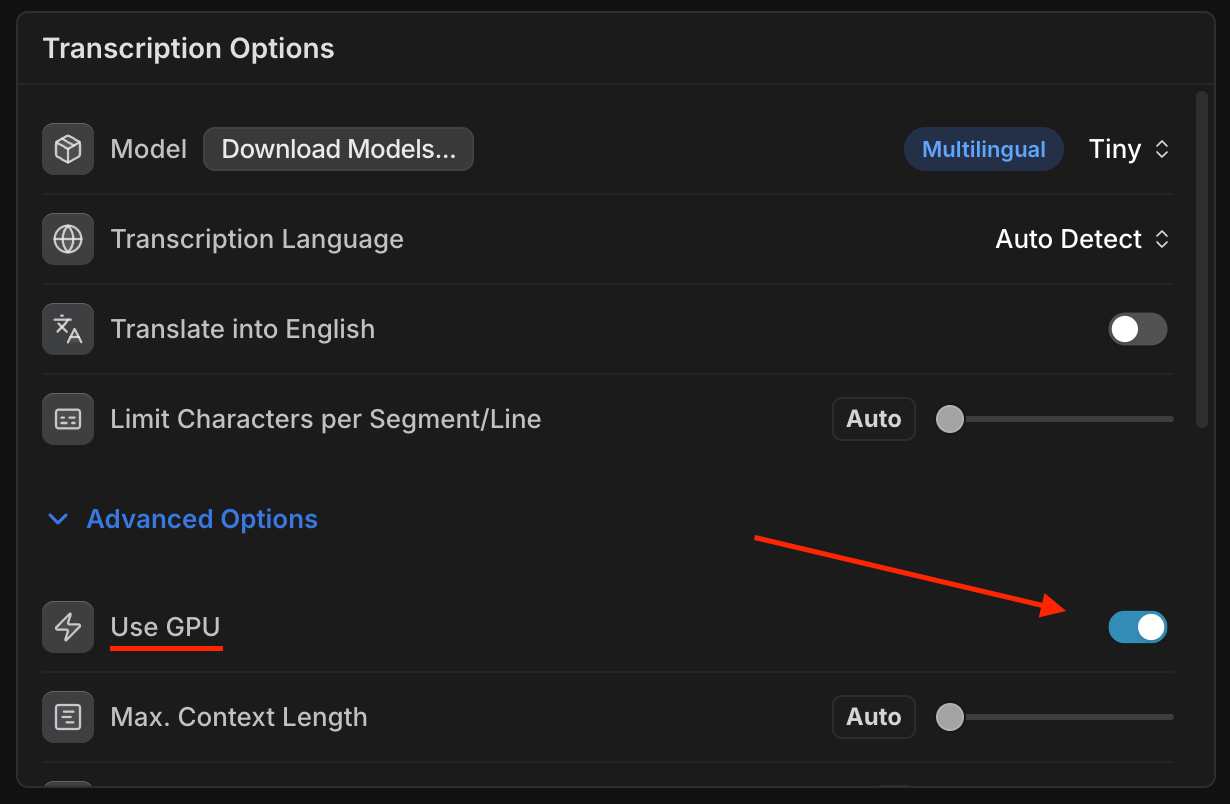Image resolution: width=1230 pixels, height=804 pixels.
Task: Click the Use GPU label
Action: point(165,627)
